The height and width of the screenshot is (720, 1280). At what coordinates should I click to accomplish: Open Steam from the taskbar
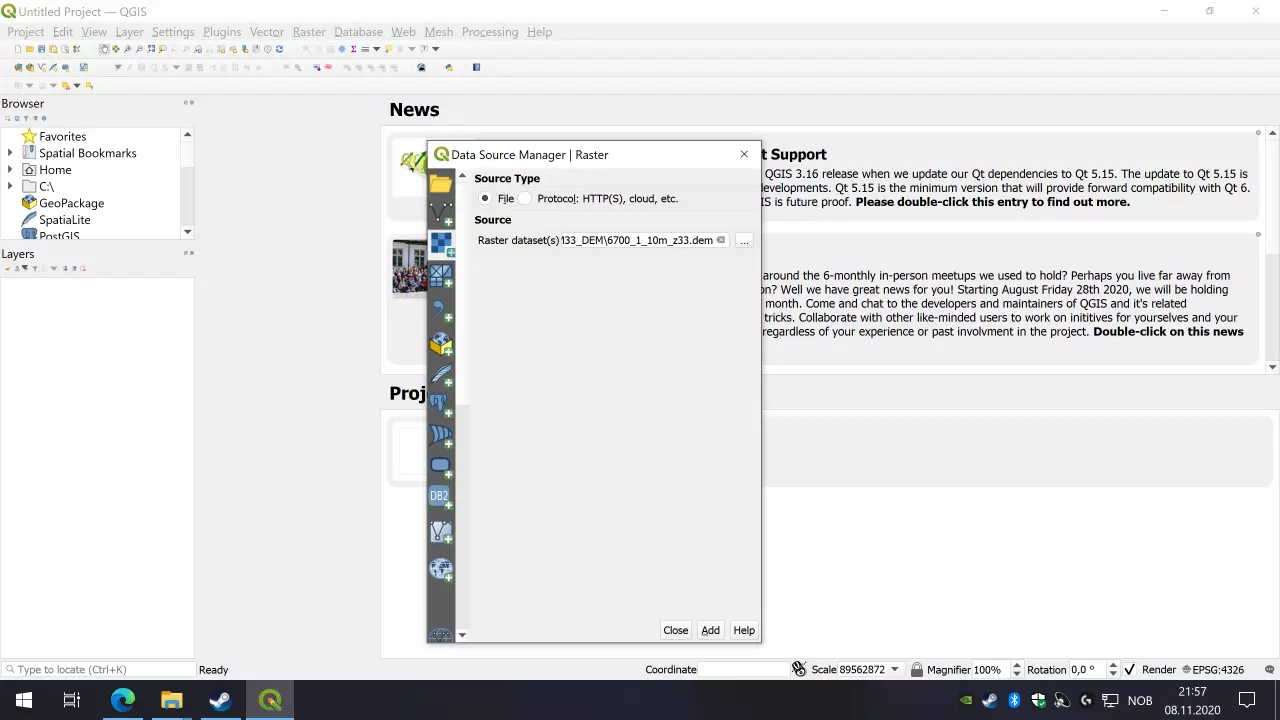point(221,700)
